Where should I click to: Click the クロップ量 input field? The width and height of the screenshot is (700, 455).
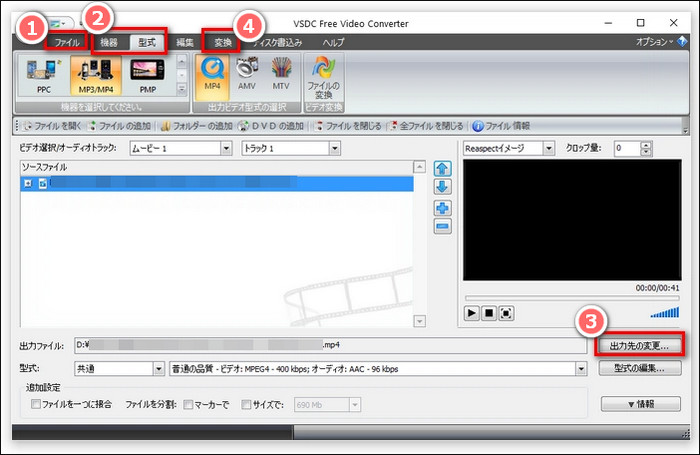pos(627,148)
